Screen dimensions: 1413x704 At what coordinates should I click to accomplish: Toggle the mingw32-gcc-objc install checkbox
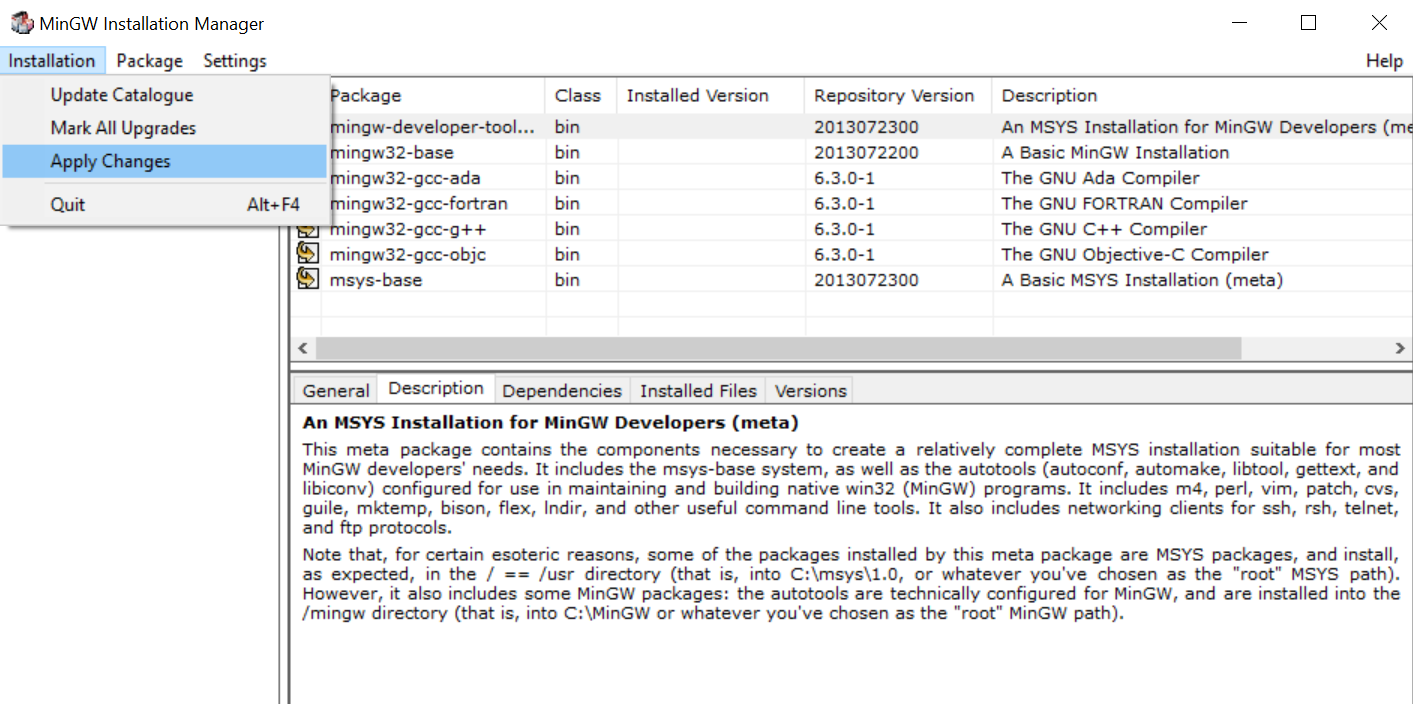(307, 254)
